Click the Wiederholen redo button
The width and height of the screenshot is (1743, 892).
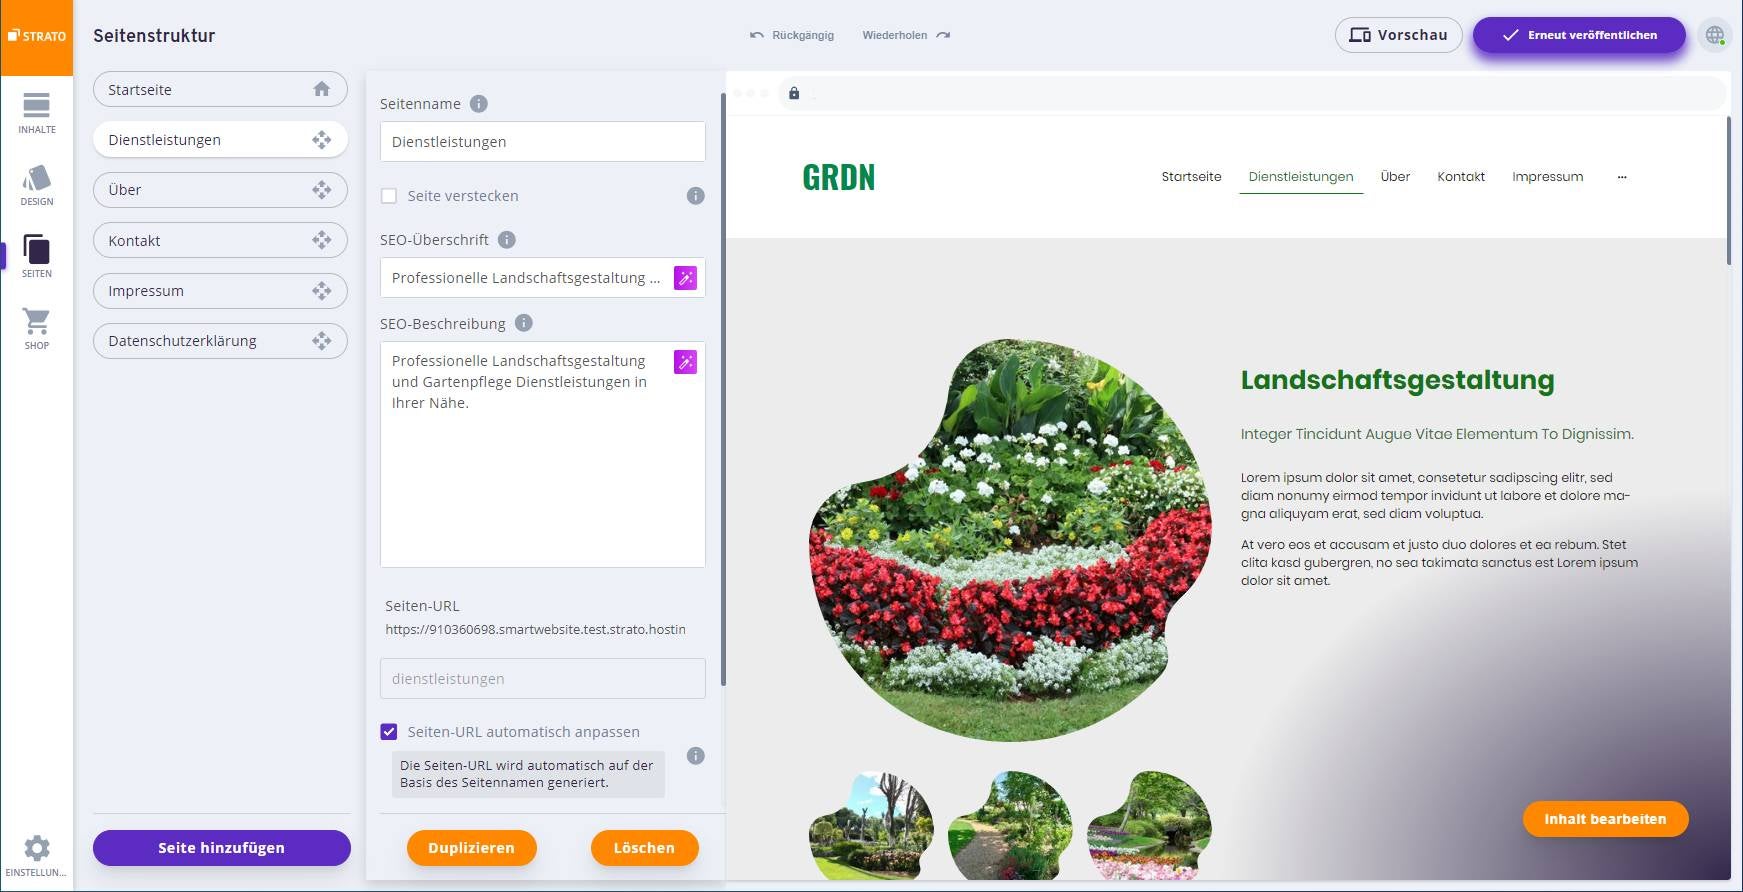(906, 35)
